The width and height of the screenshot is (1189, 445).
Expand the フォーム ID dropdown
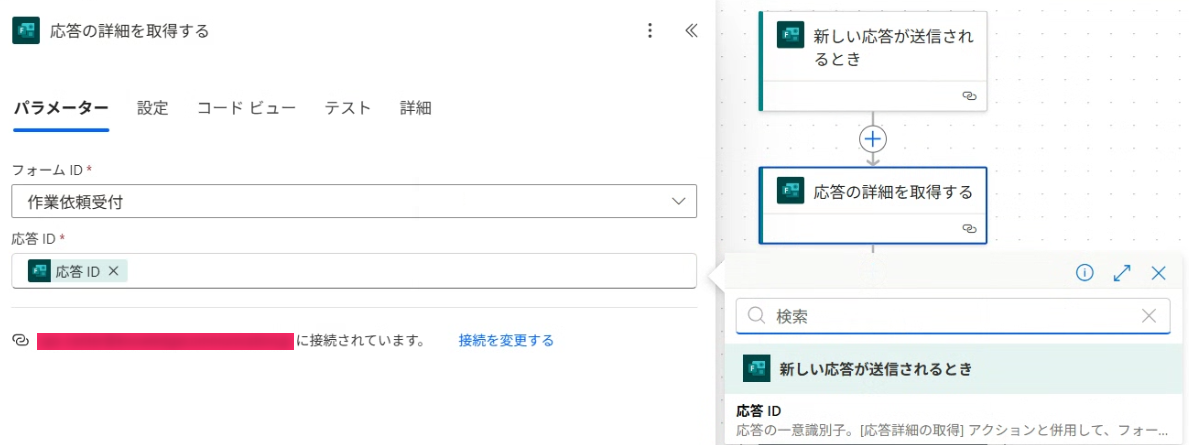[x=678, y=201]
